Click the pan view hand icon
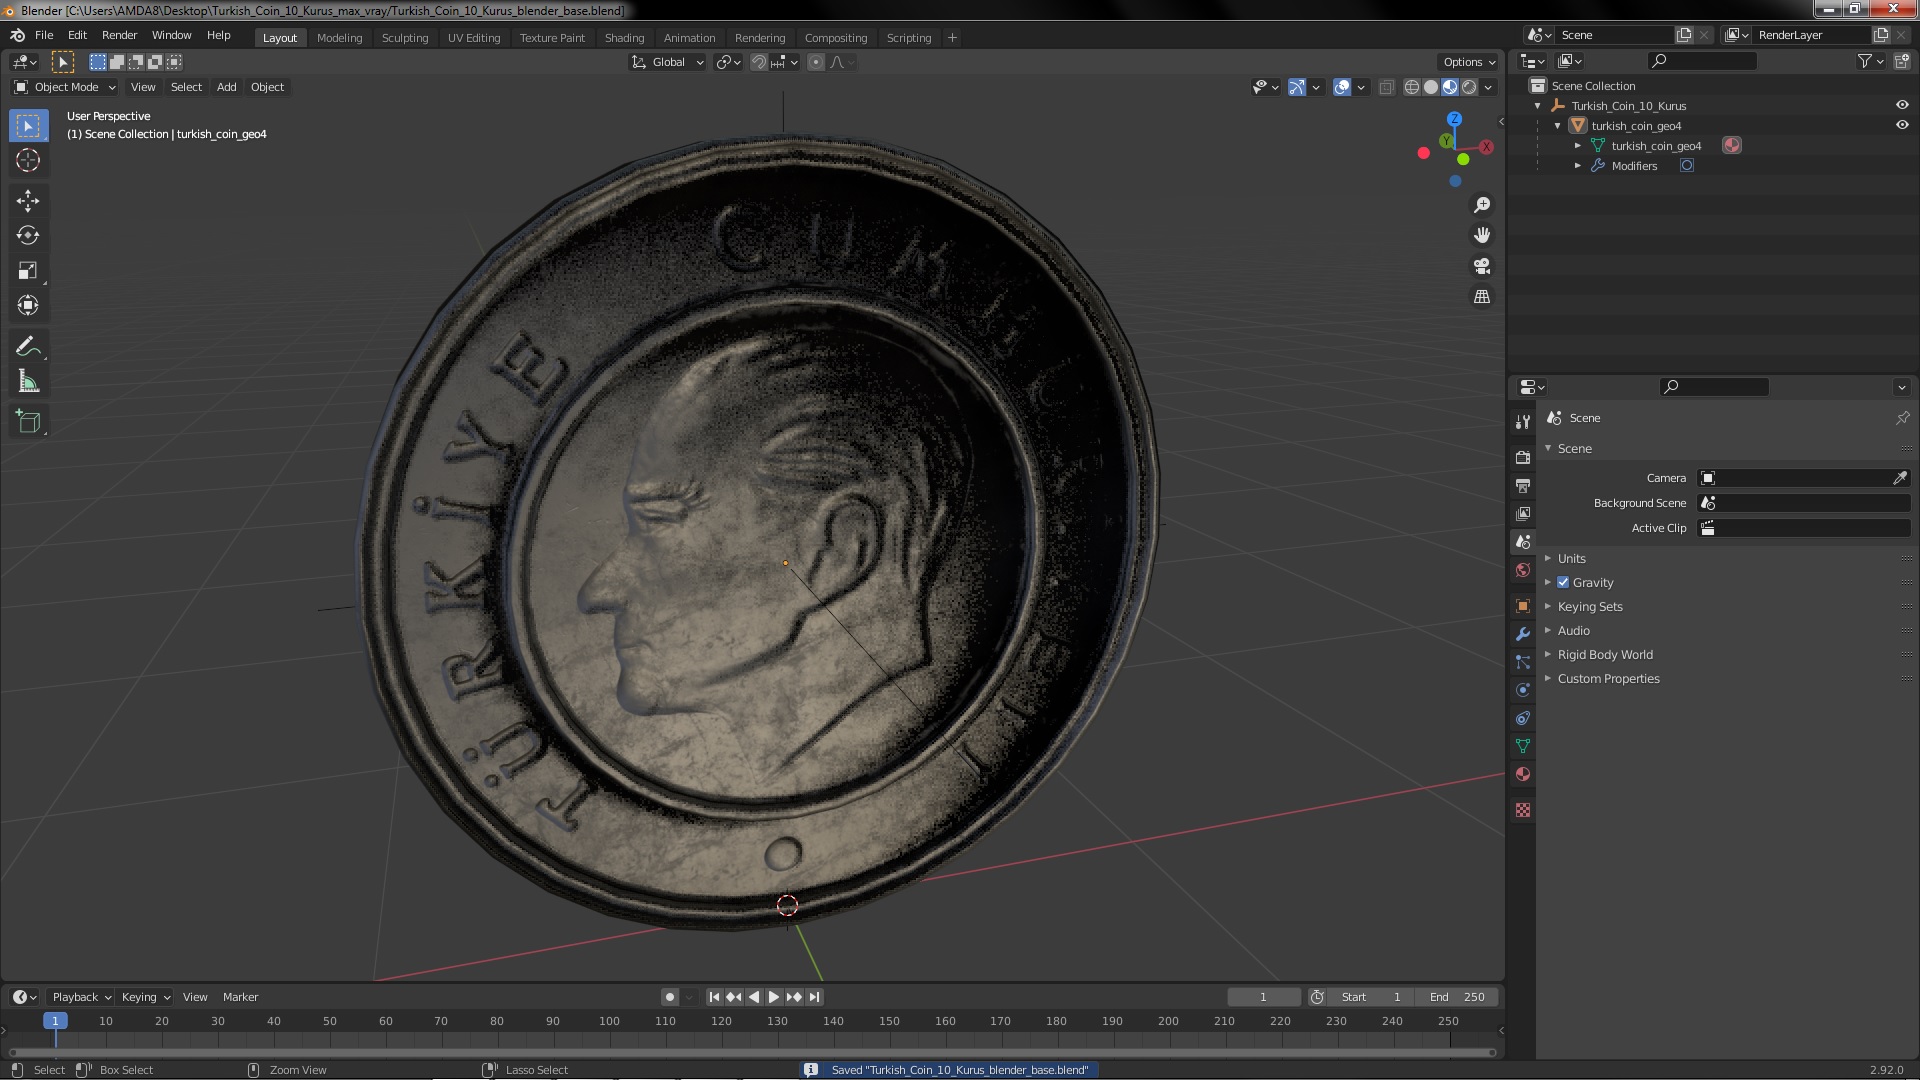 click(x=1482, y=235)
